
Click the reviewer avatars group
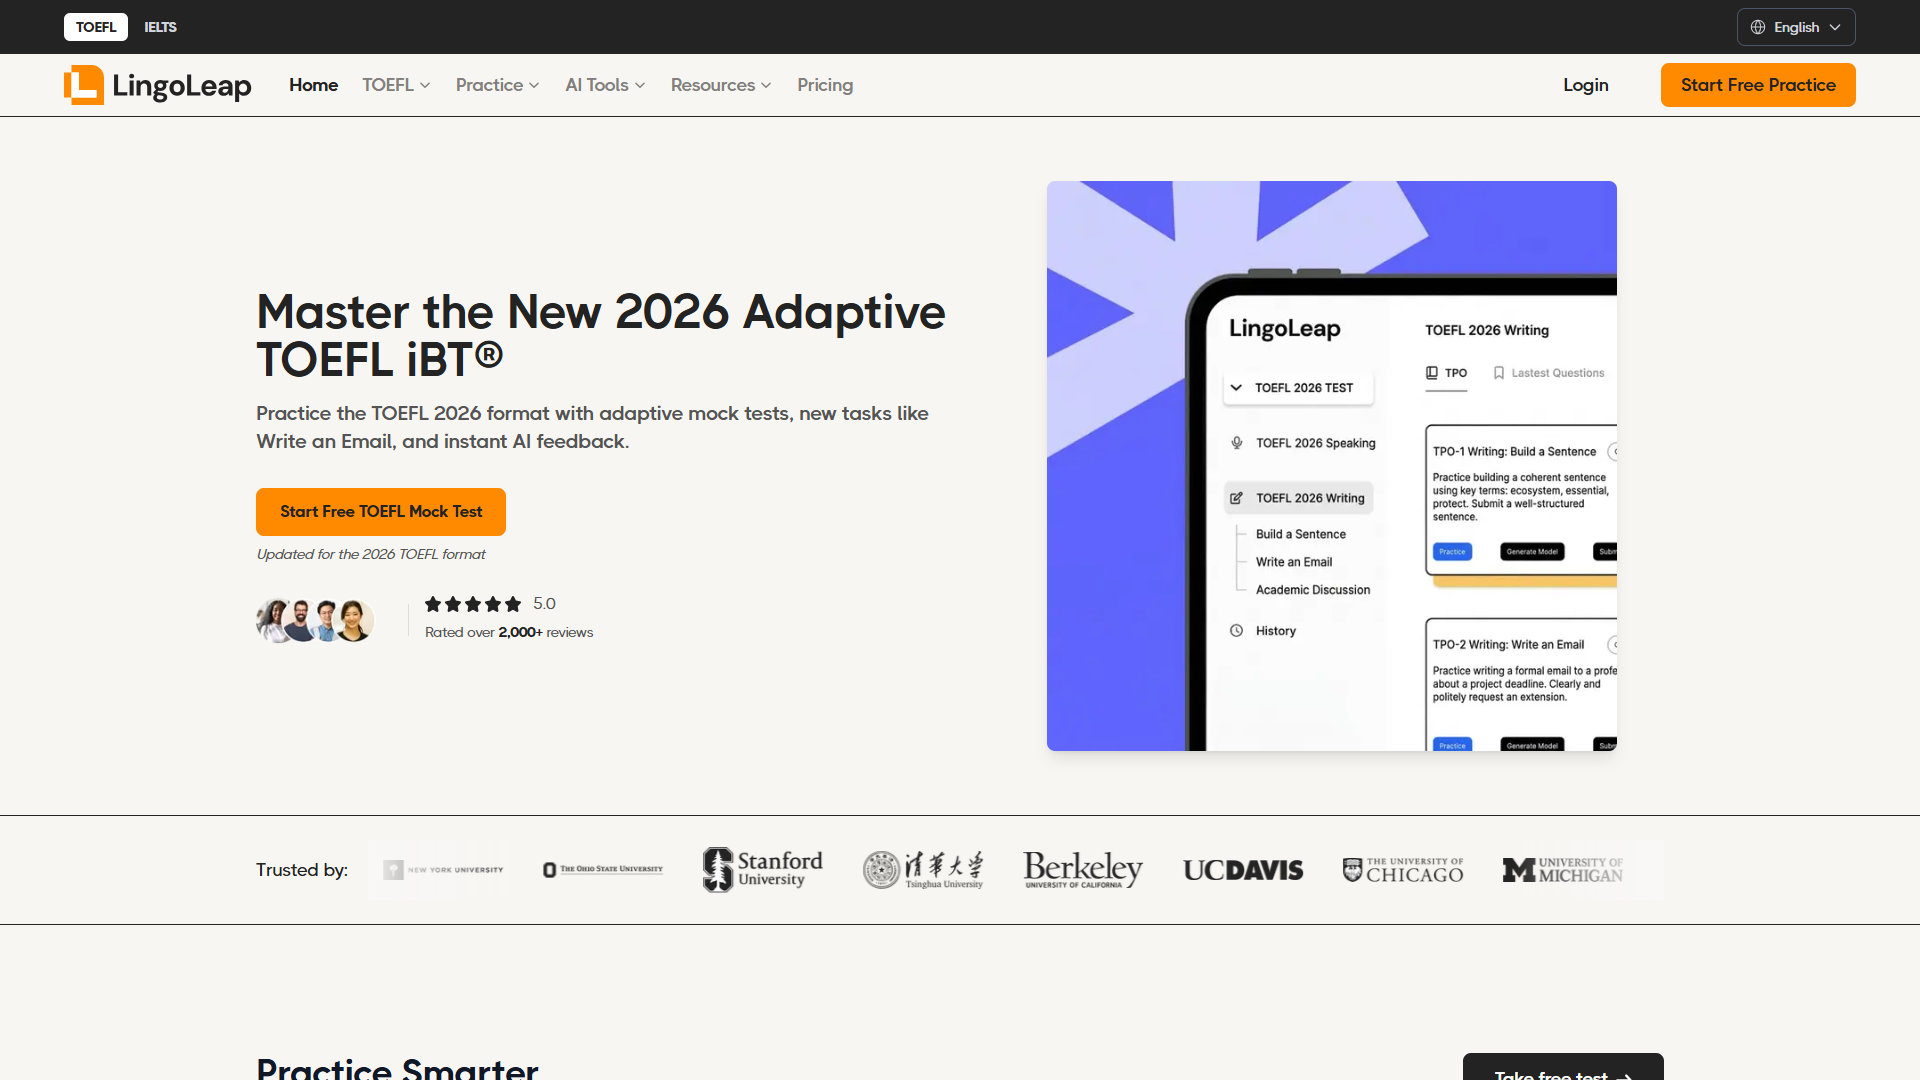[x=315, y=620]
